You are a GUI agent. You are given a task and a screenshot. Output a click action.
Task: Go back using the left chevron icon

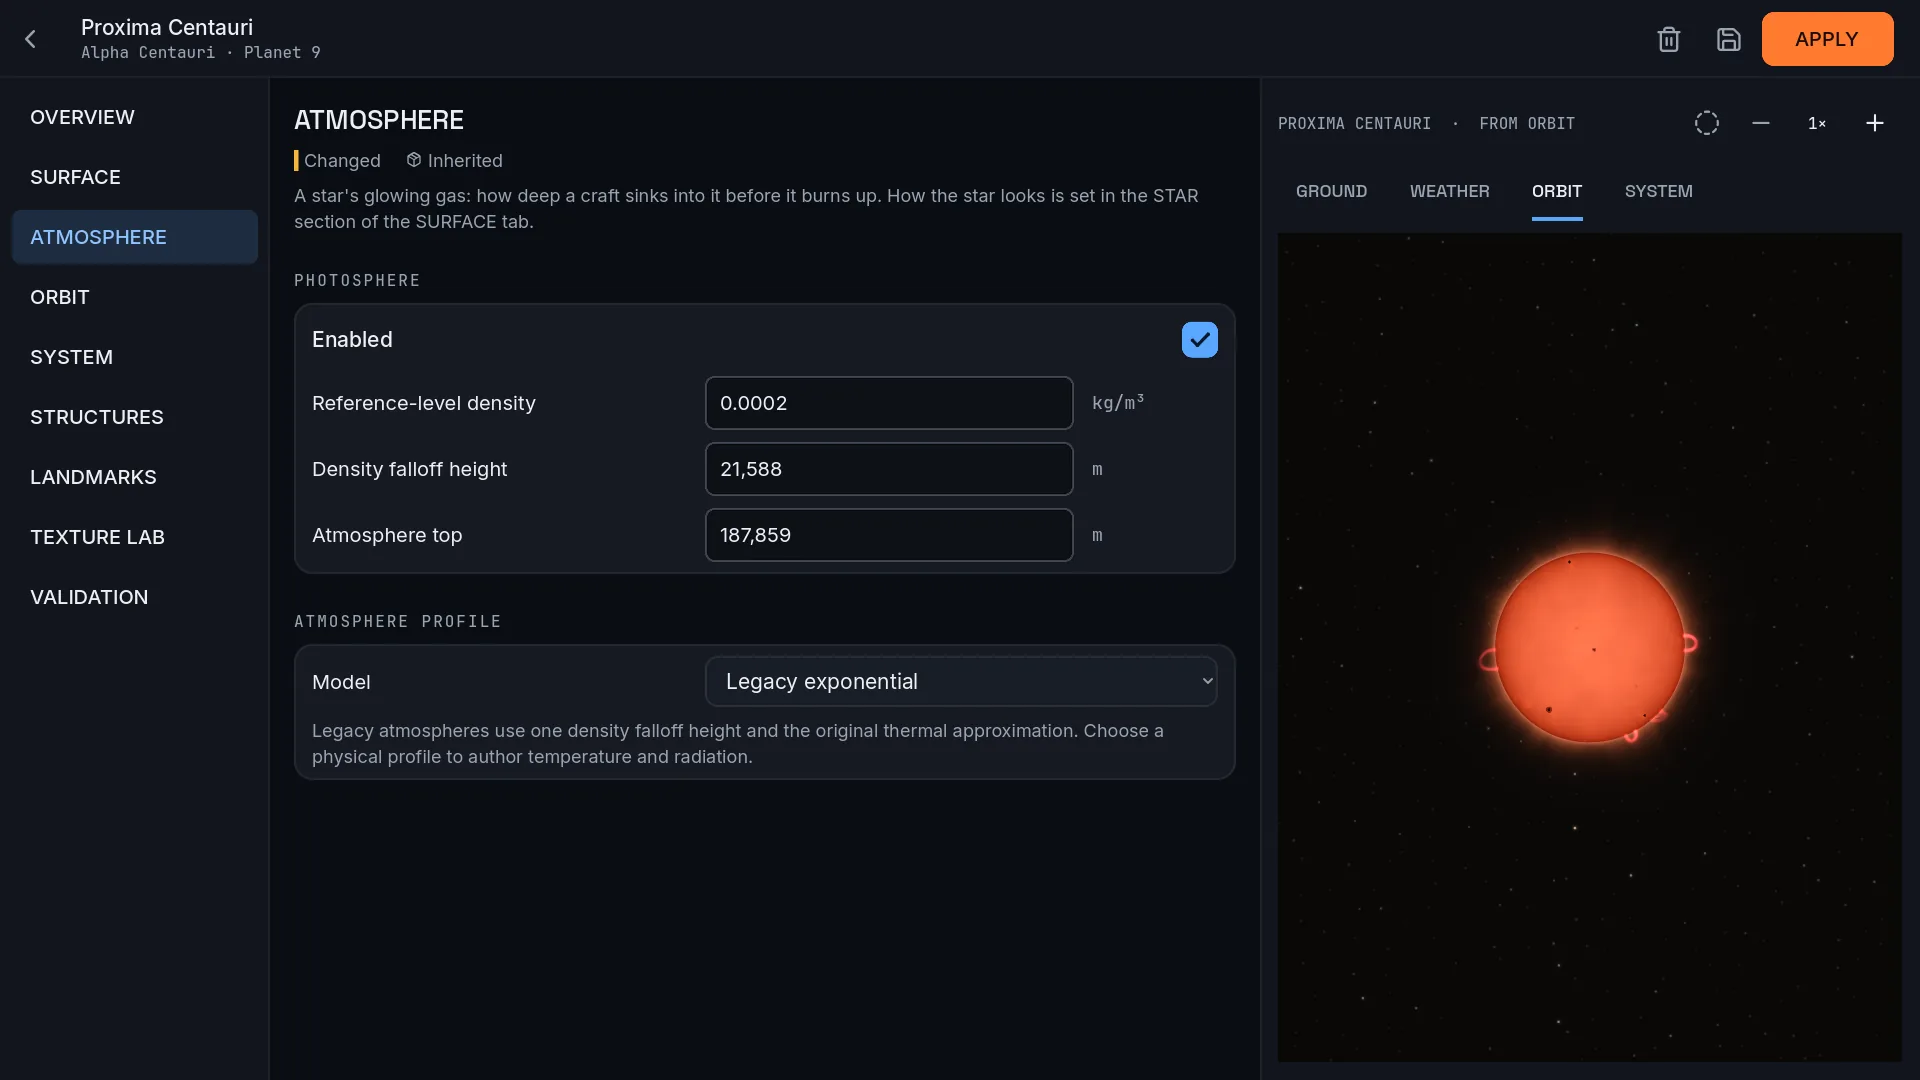30,39
